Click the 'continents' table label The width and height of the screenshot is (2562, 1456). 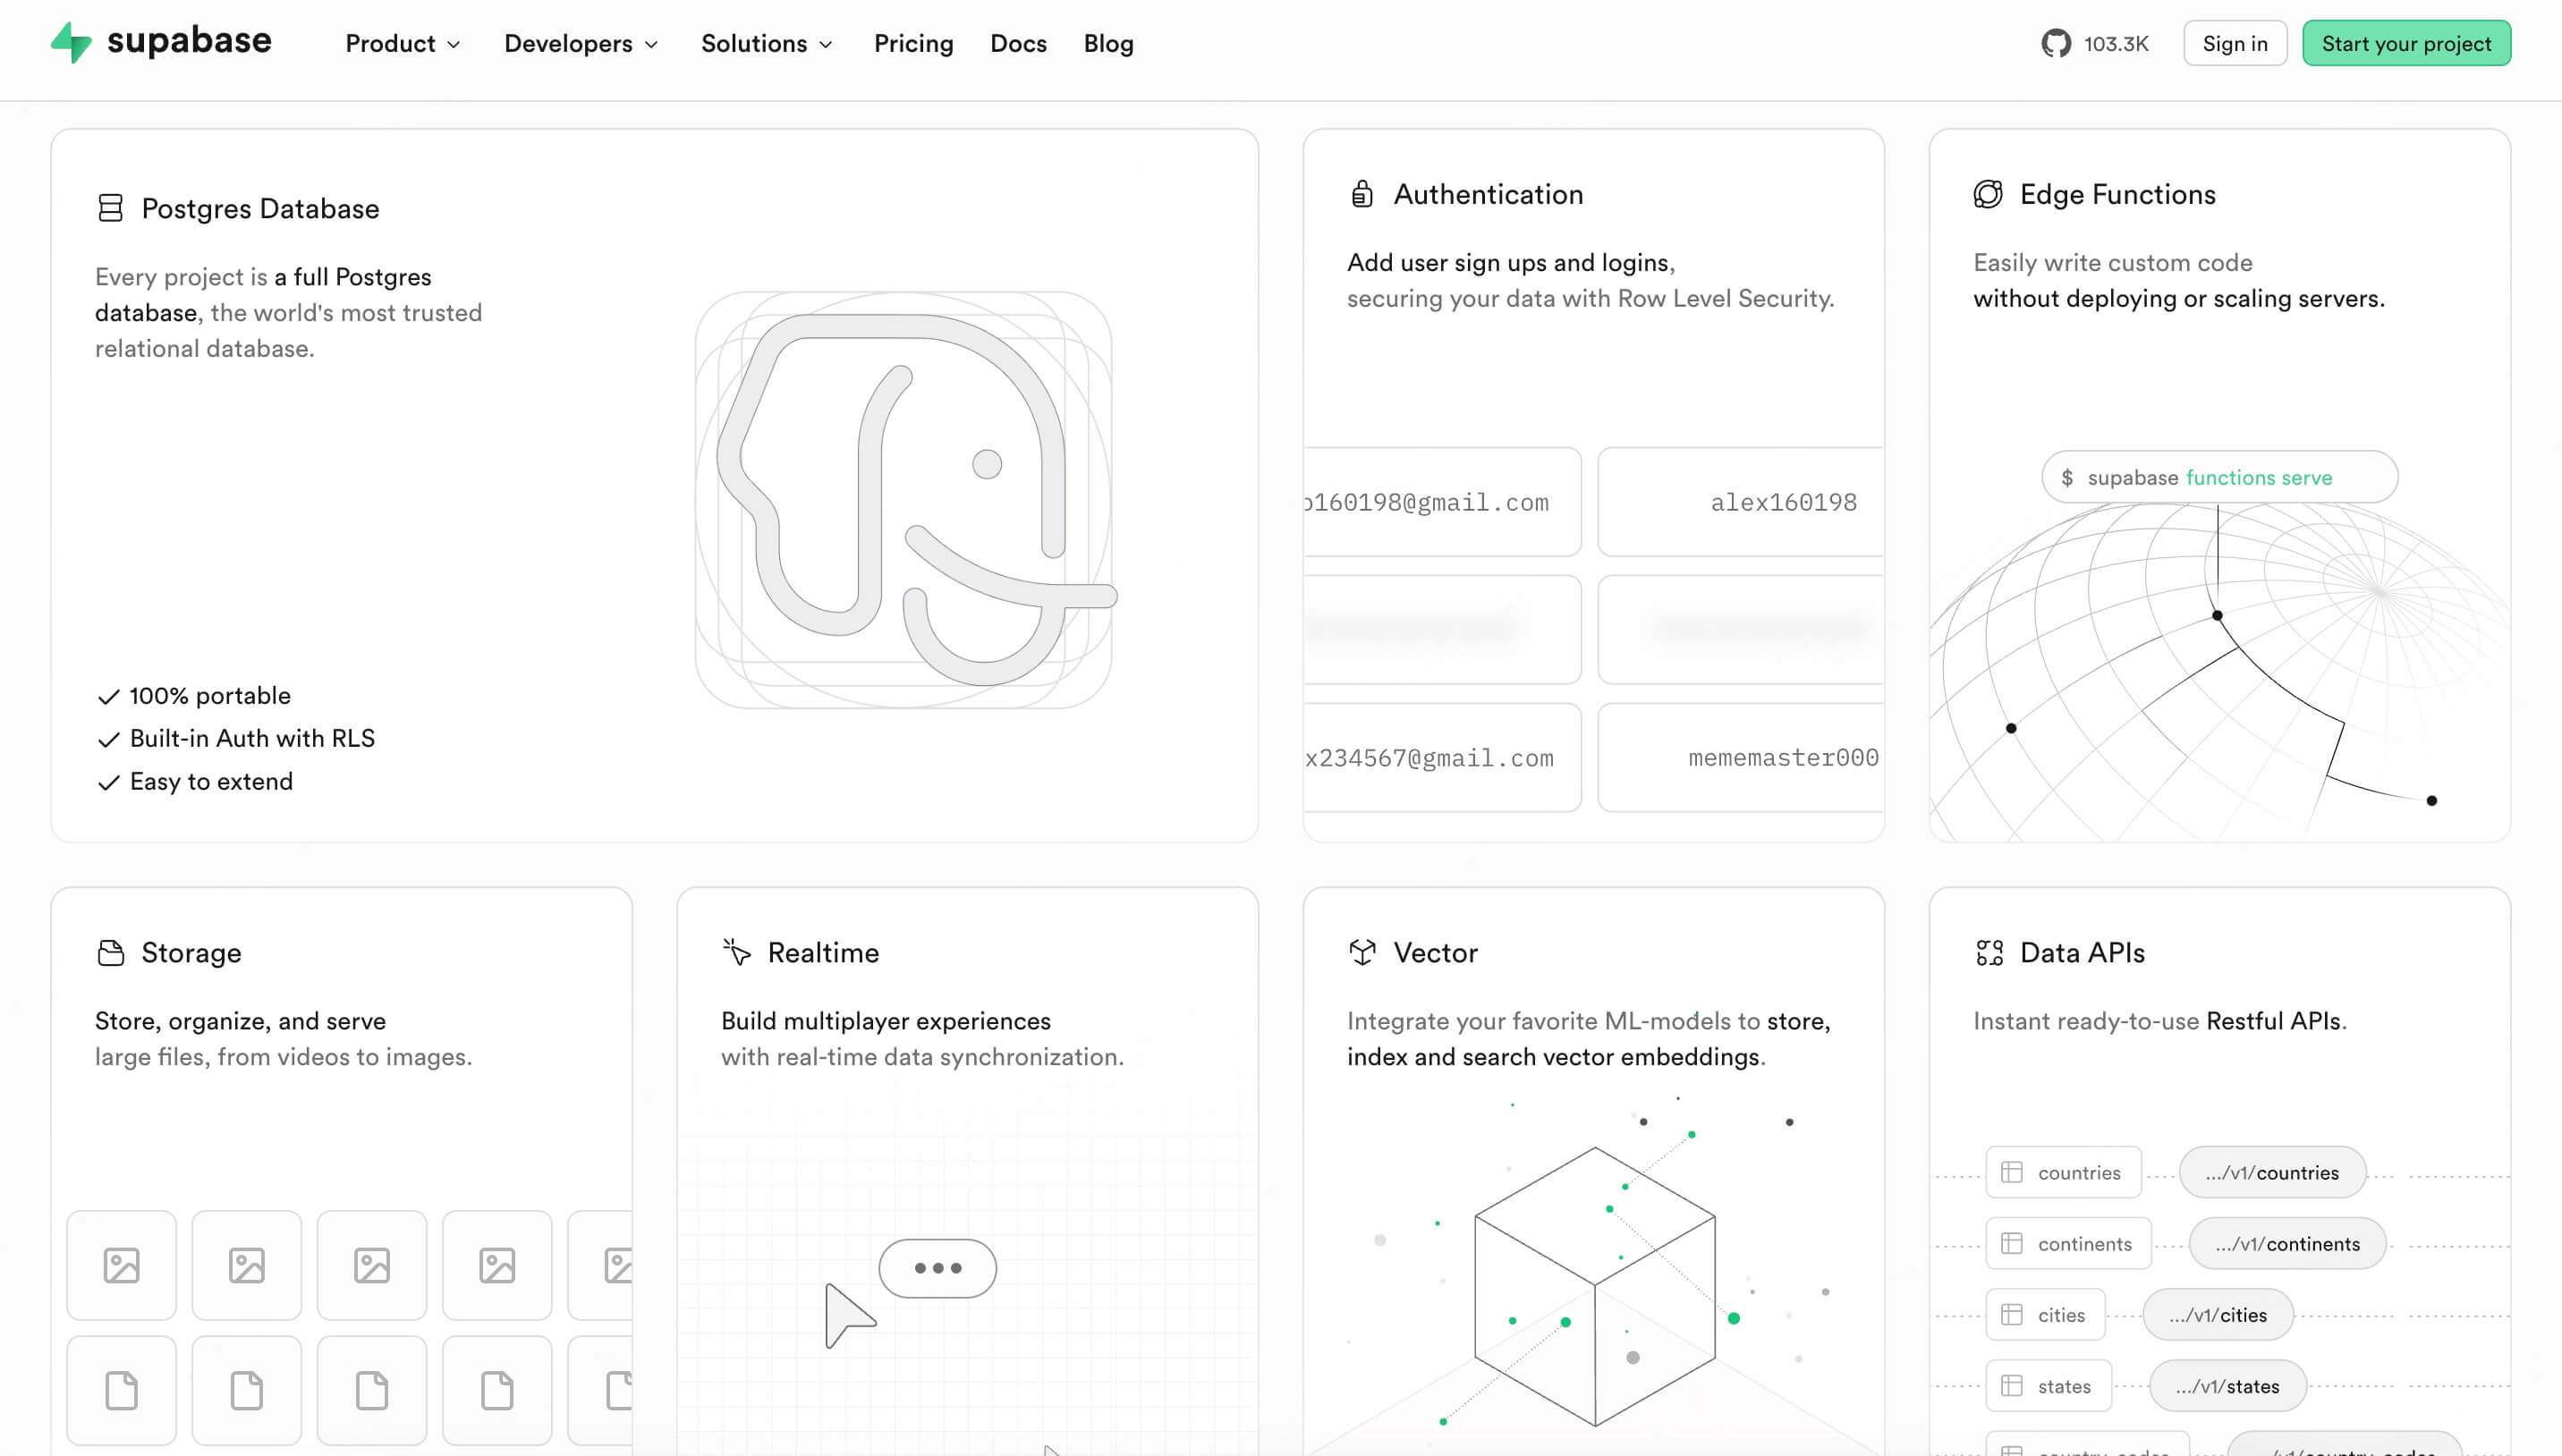click(x=2085, y=1243)
